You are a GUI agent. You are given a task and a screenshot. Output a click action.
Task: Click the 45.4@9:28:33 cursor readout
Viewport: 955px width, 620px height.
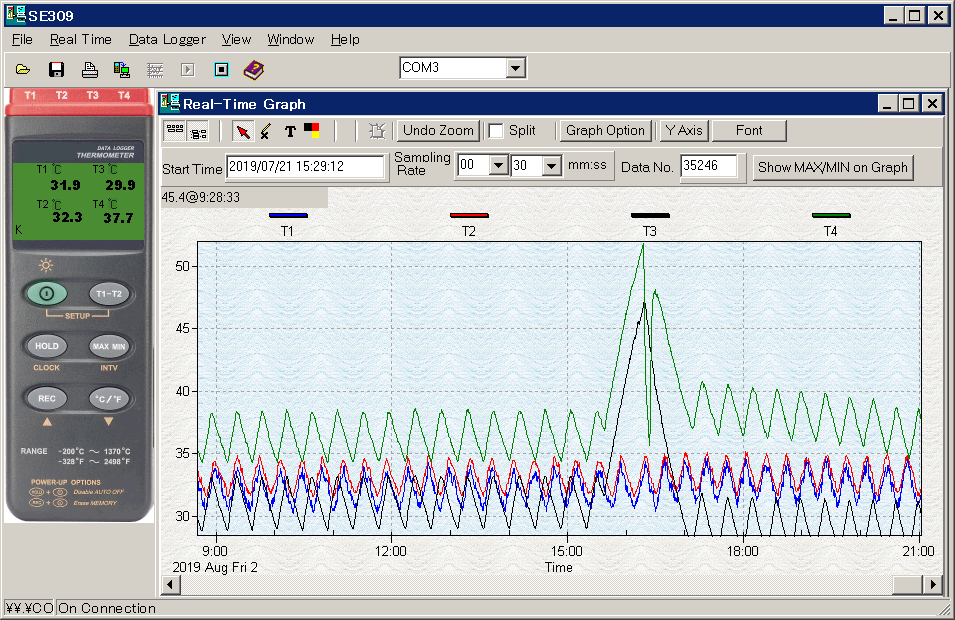[x=201, y=197]
